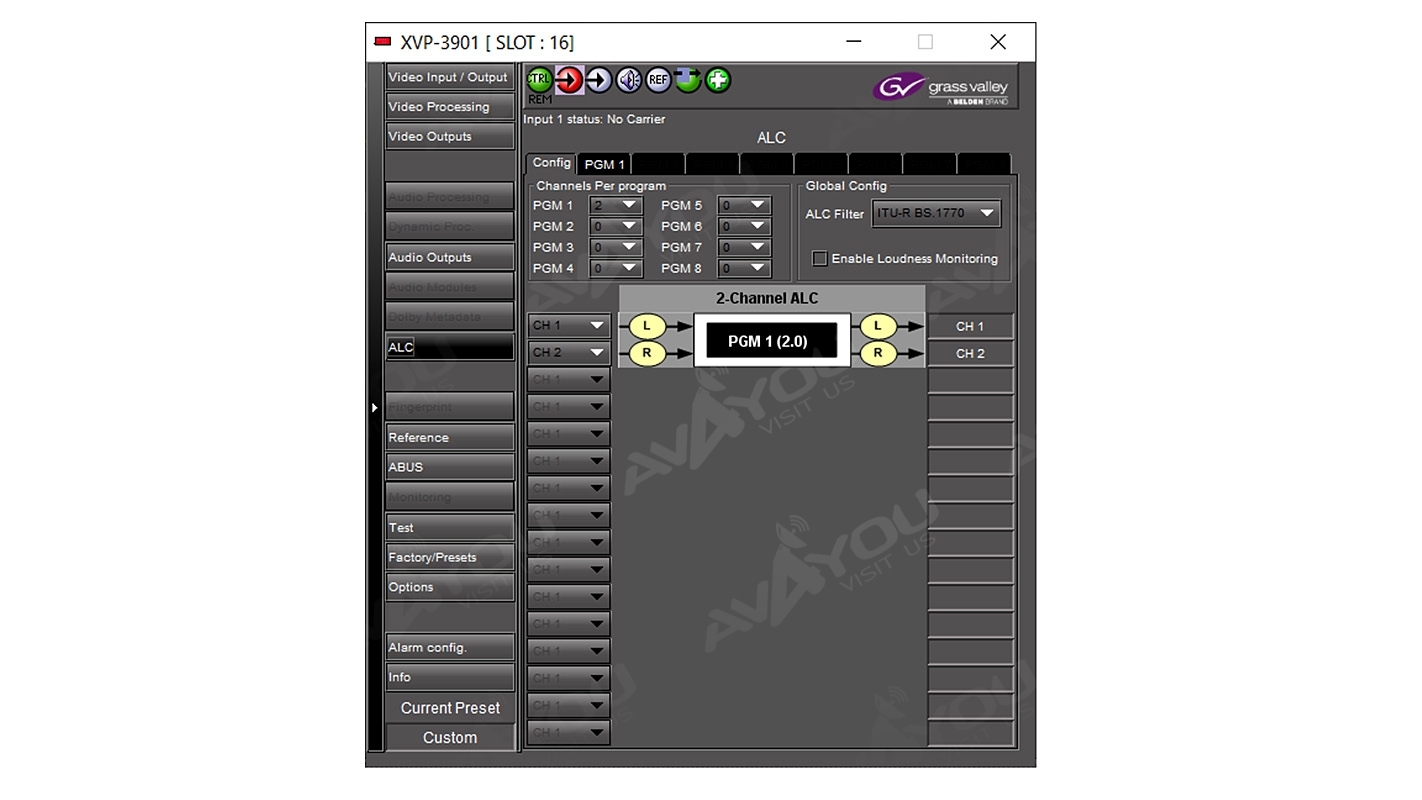Select the Config tab

coord(551,163)
